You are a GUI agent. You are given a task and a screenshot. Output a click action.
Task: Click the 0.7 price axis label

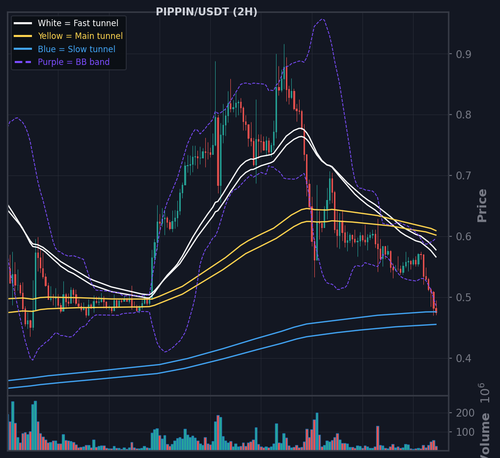coord(464,175)
